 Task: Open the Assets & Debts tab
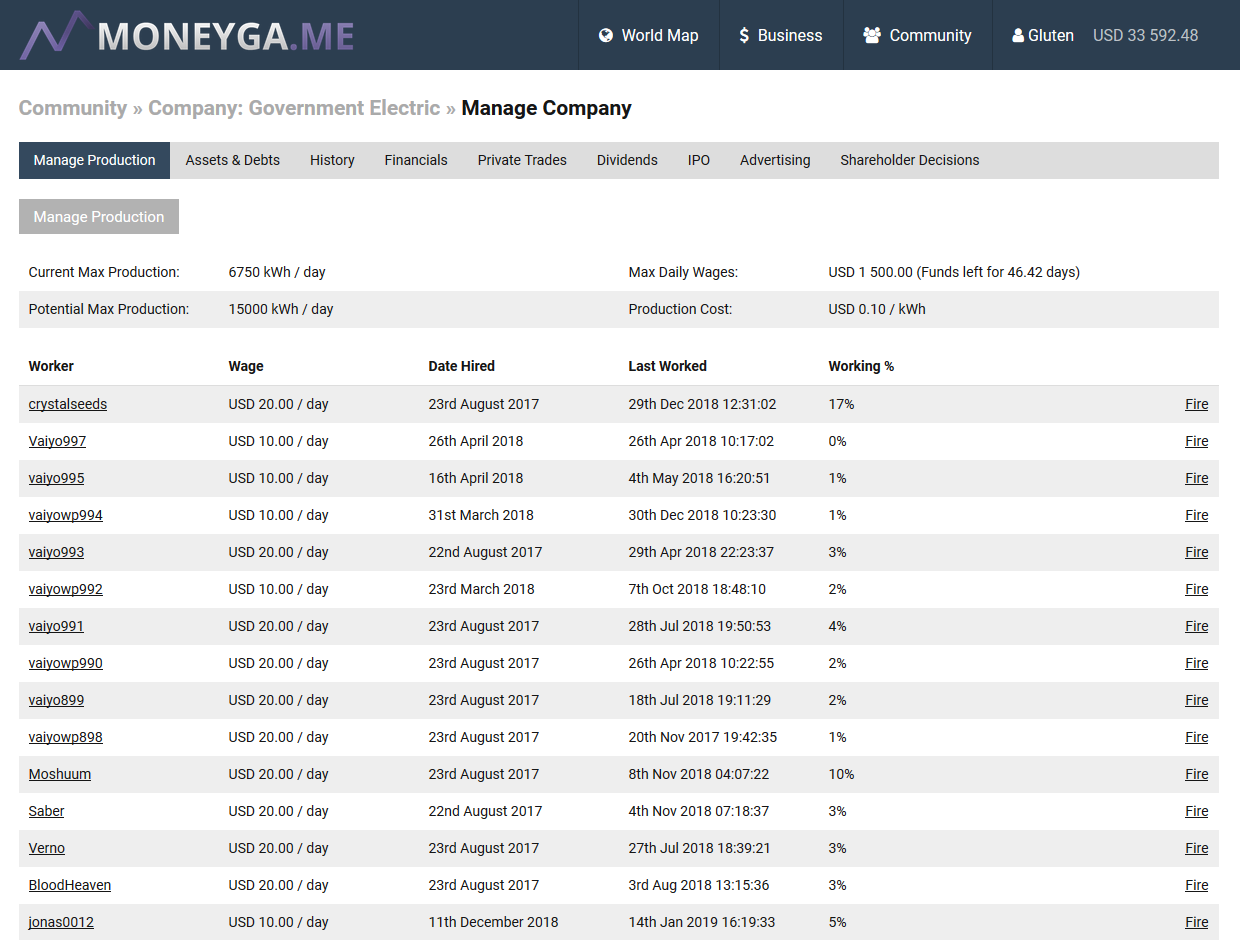coord(232,160)
